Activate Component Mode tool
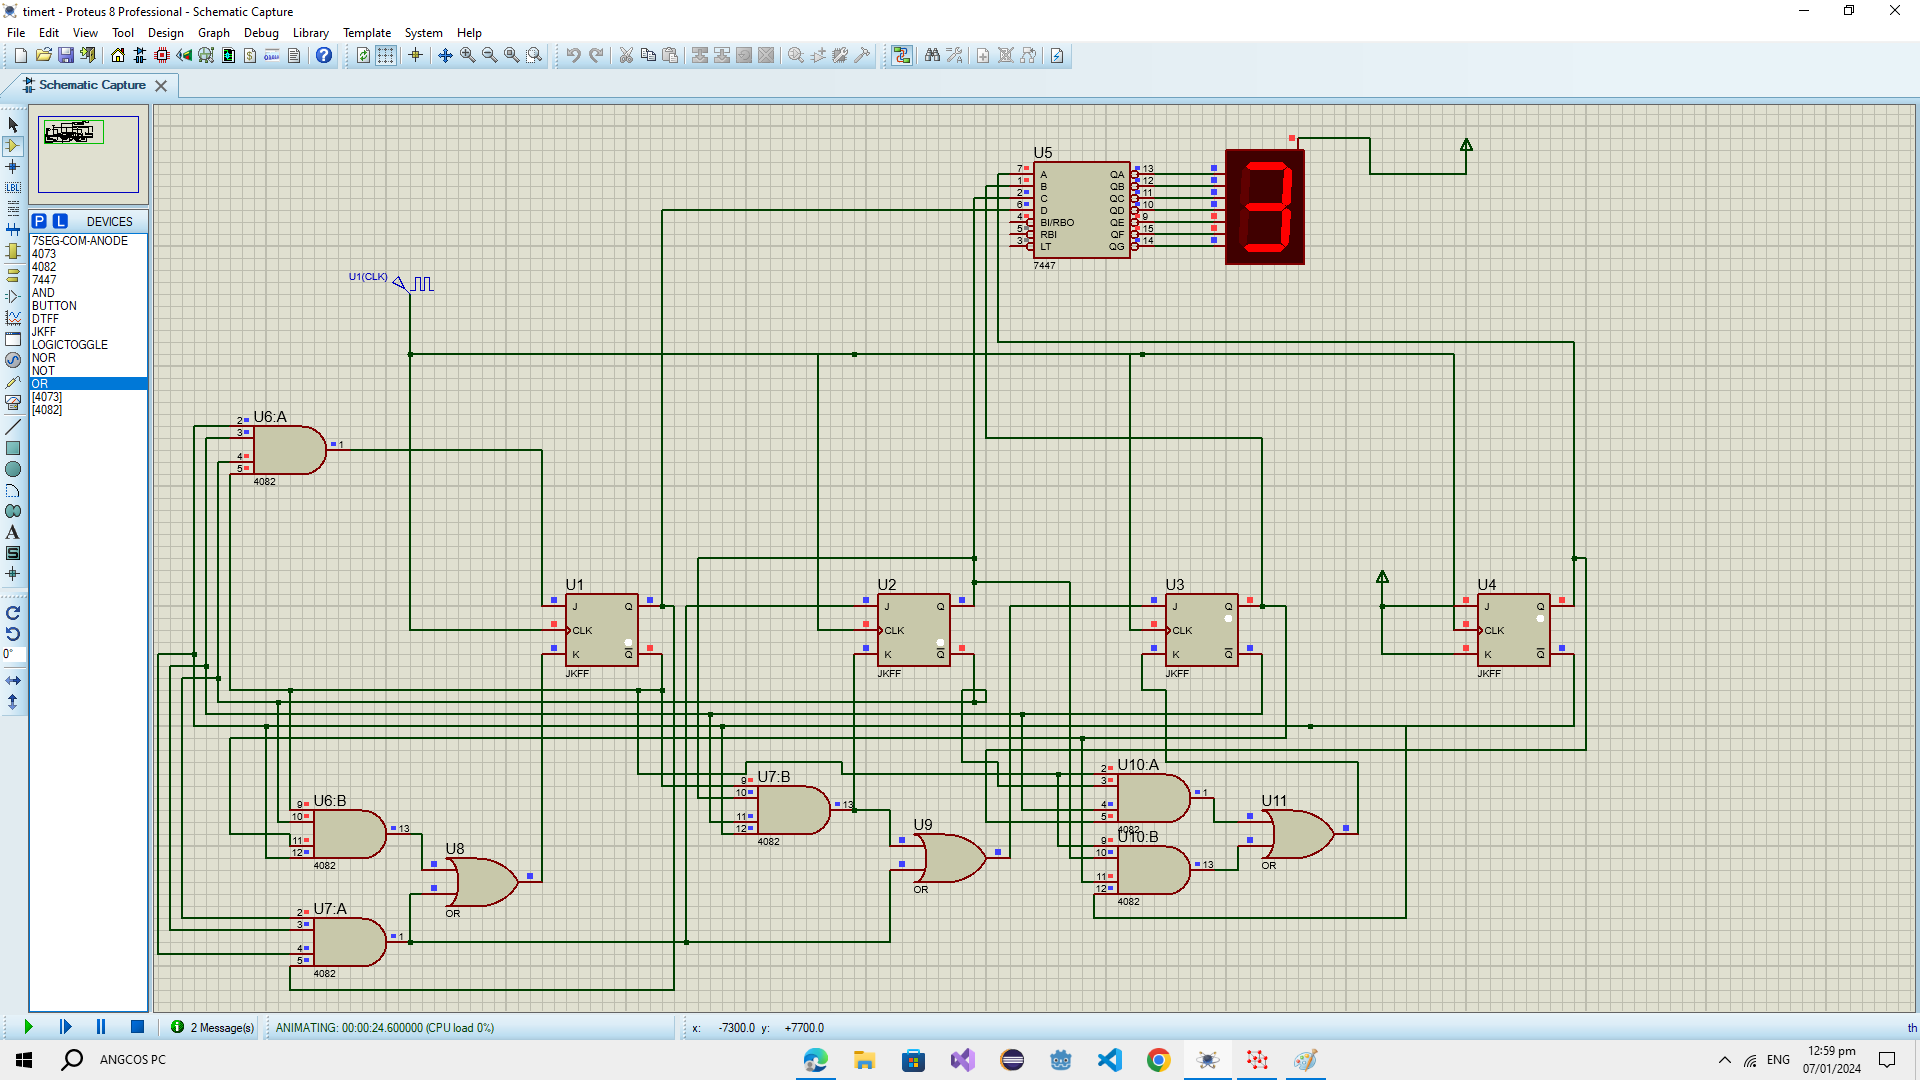The width and height of the screenshot is (1920, 1080). point(13,146)
